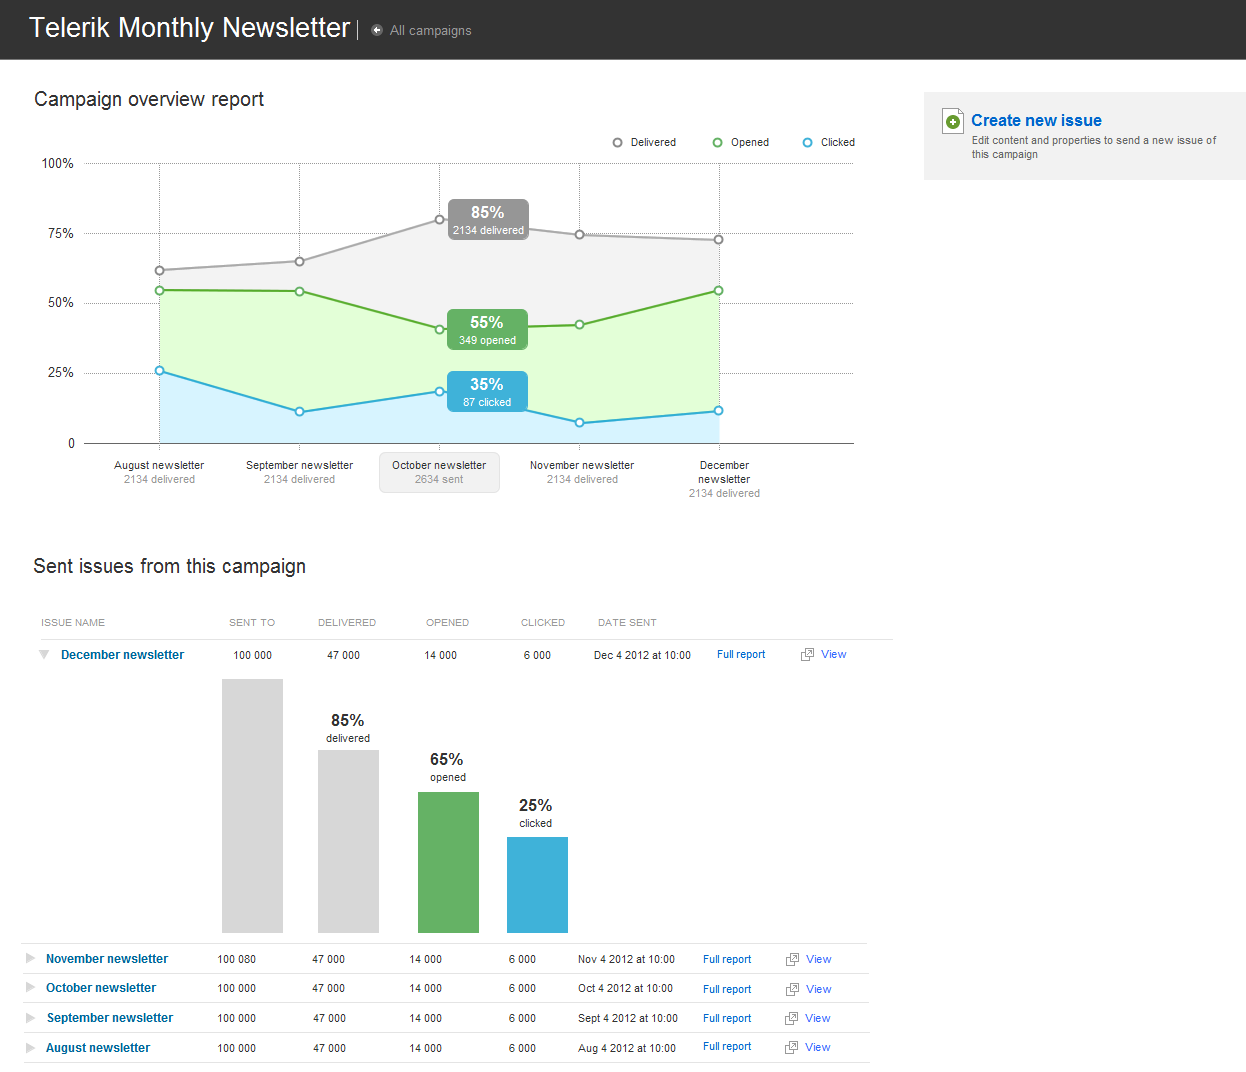The height and width of the screenshot is (1072, 1246).
Task: Click the October newsletter View popup icon
Action: click(x=792, y=990)
